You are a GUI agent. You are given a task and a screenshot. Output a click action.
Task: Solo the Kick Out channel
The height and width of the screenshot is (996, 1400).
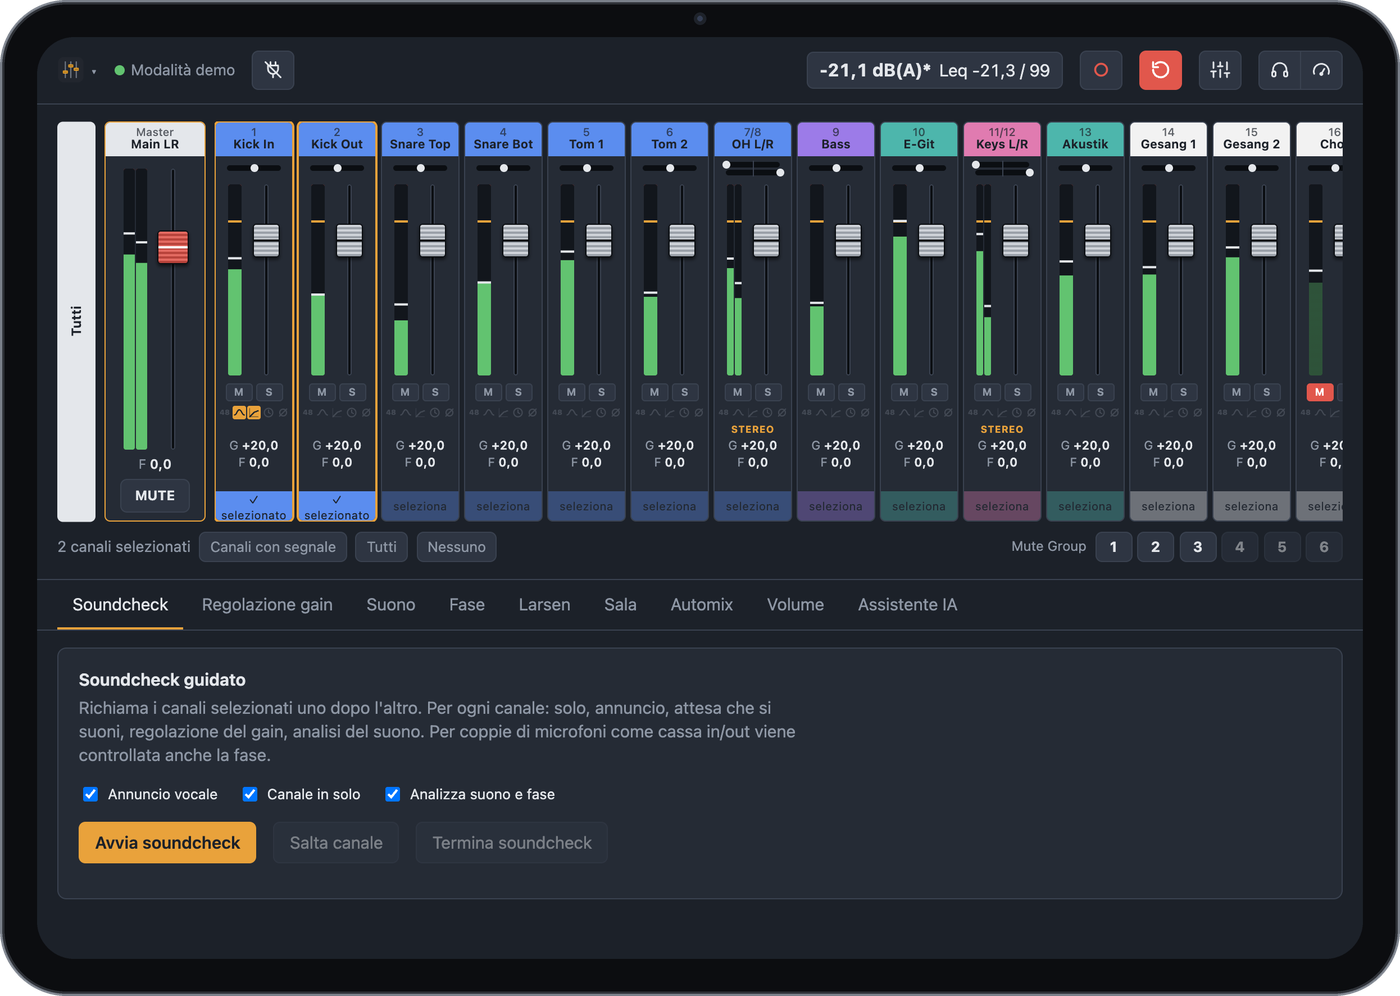point(352,392)
